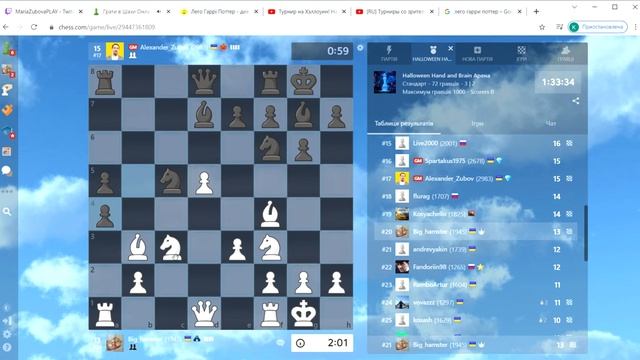This screenshot has width=640, height=360.
Task: Select the white queen on d1
Action: coord(204,313)
